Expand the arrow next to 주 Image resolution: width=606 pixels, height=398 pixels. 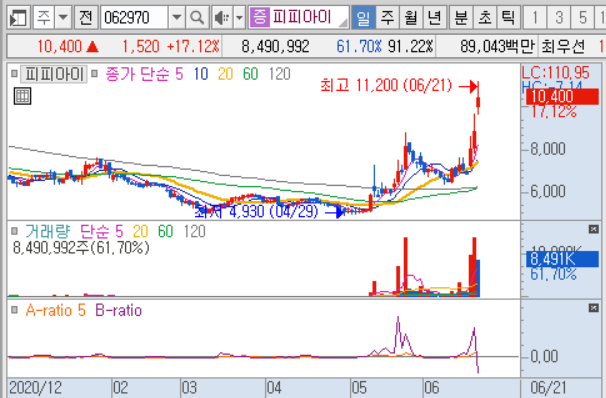click(x=63, y=17)
